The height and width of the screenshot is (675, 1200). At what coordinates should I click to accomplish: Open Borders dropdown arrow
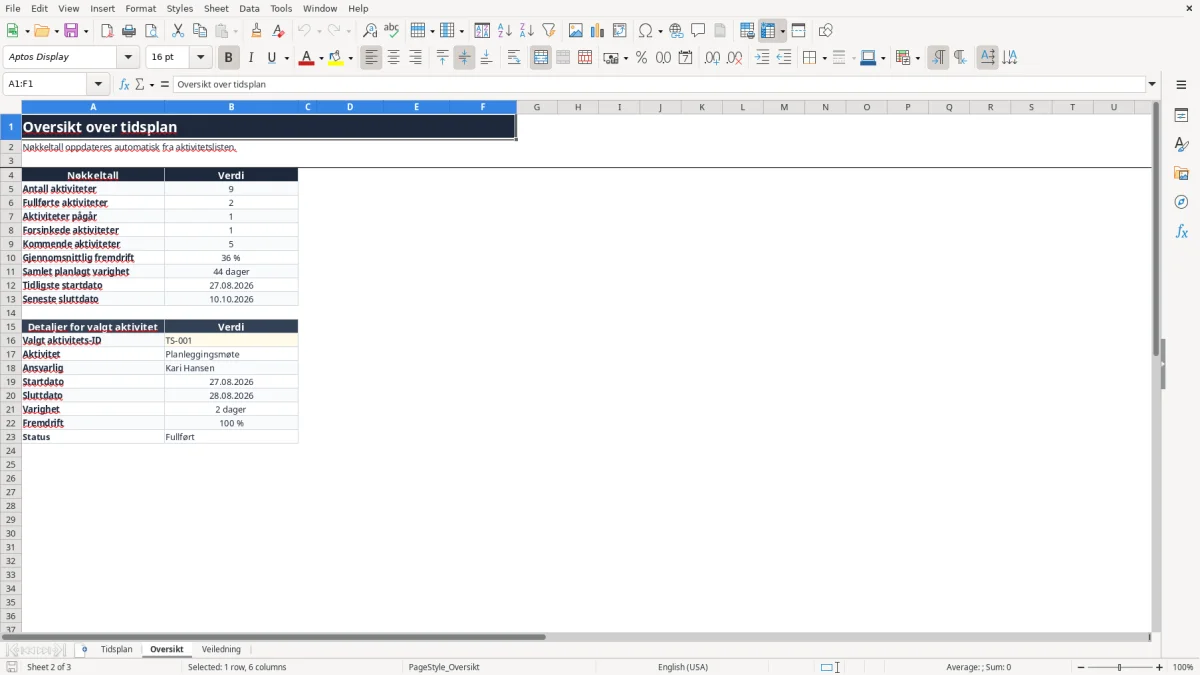pos(823,58)
